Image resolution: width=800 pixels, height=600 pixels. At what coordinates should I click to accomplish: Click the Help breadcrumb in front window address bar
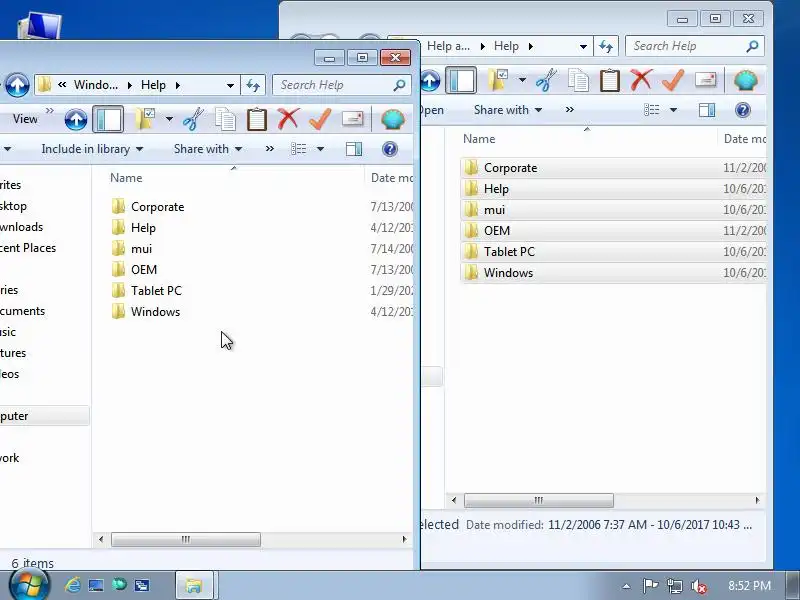[x=153, y=85]
